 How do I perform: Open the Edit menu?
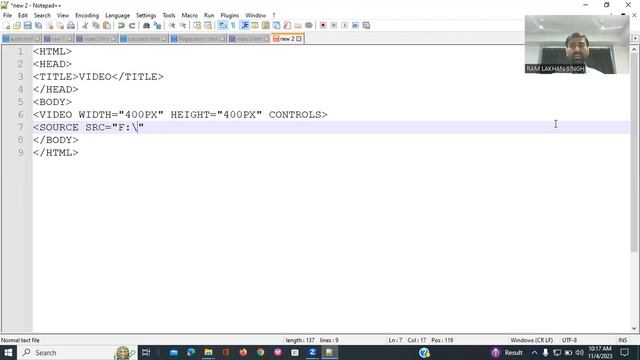coord(22,15)
